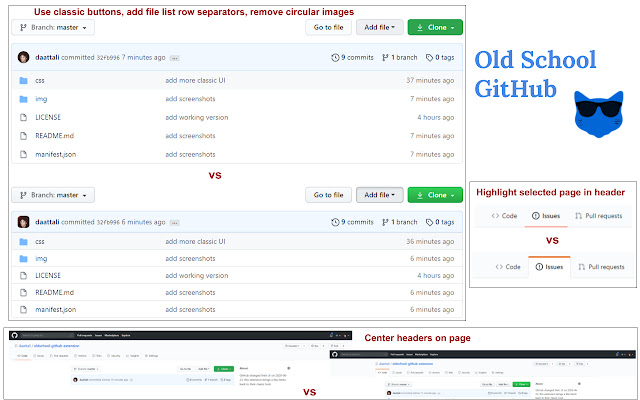Select Code tab in boxed-tab header
Screen dimensions: 640x400
(x=508, y=267)
